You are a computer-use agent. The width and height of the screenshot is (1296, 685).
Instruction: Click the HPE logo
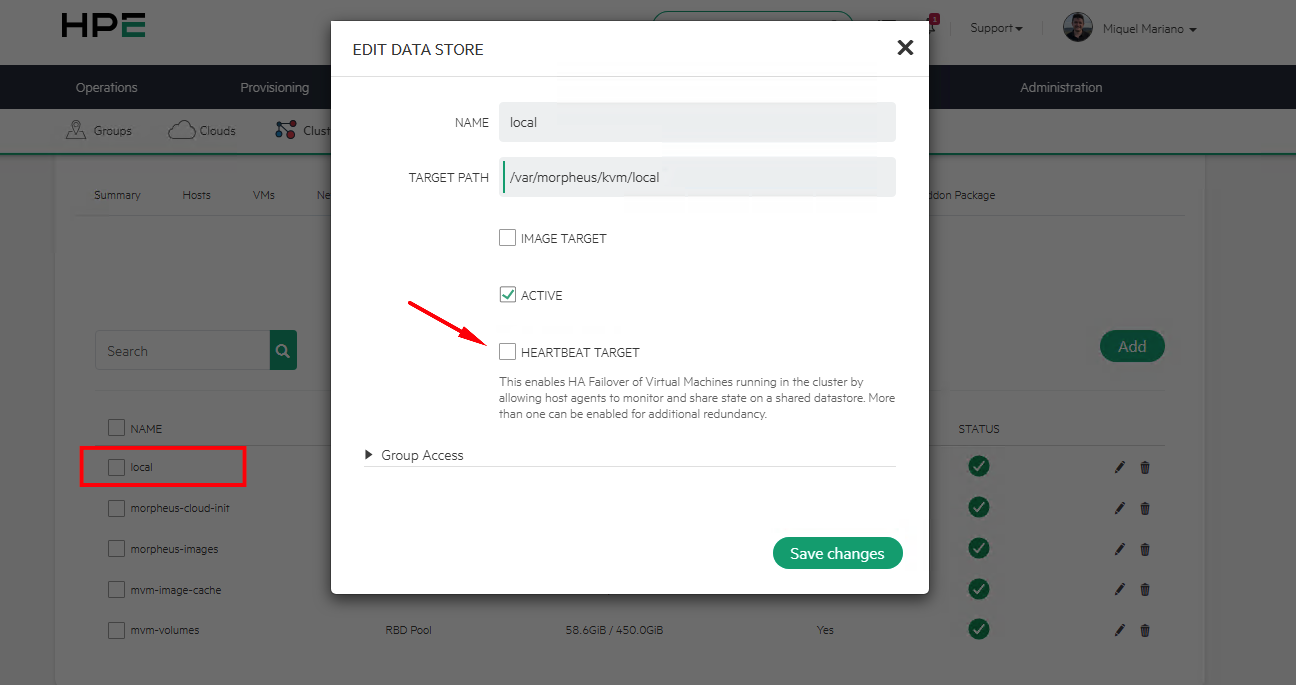pos(103,26)
